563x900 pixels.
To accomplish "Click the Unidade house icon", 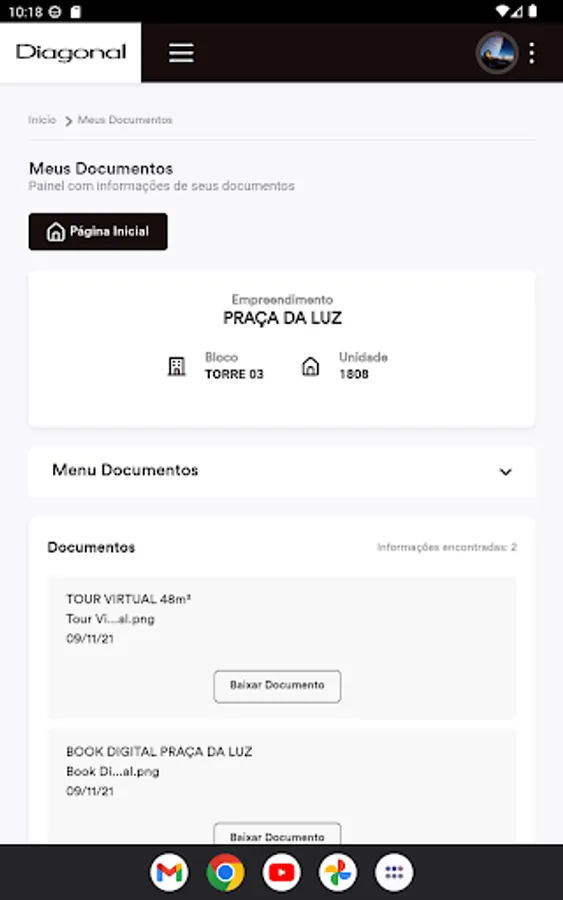I will point(310,366).
